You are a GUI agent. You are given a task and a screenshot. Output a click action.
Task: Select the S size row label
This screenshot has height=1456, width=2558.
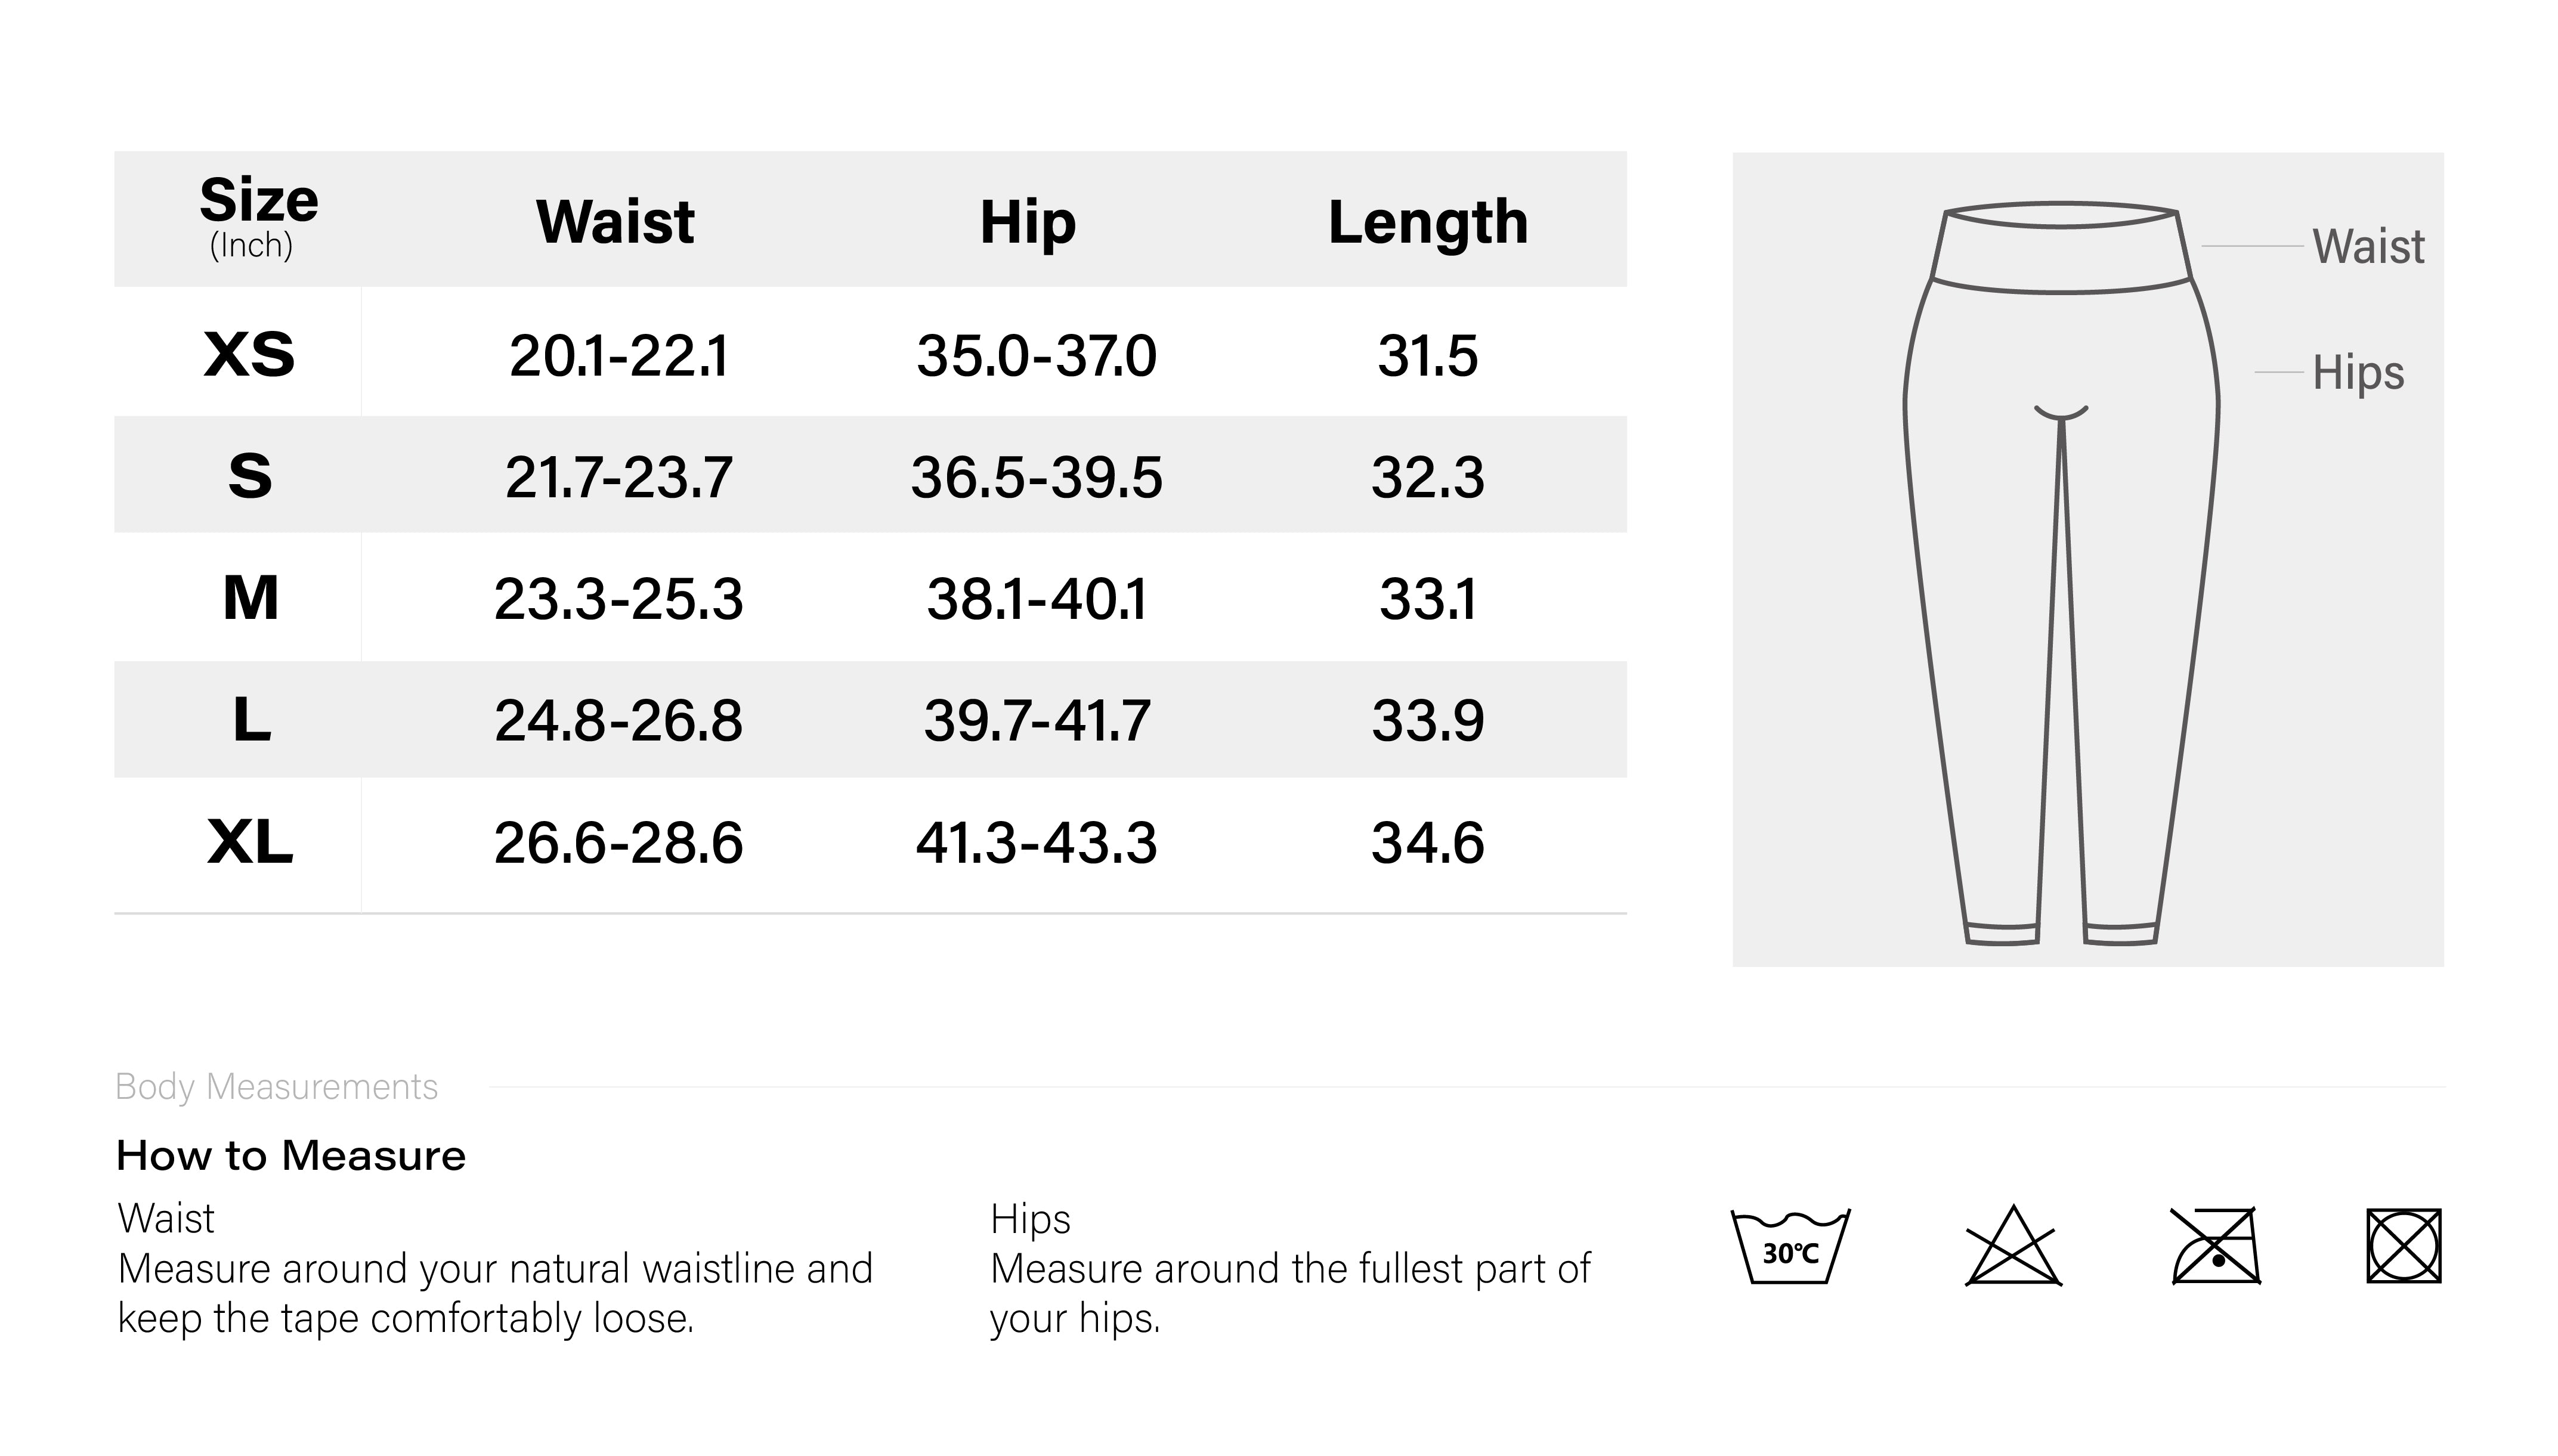click(249, 476)
